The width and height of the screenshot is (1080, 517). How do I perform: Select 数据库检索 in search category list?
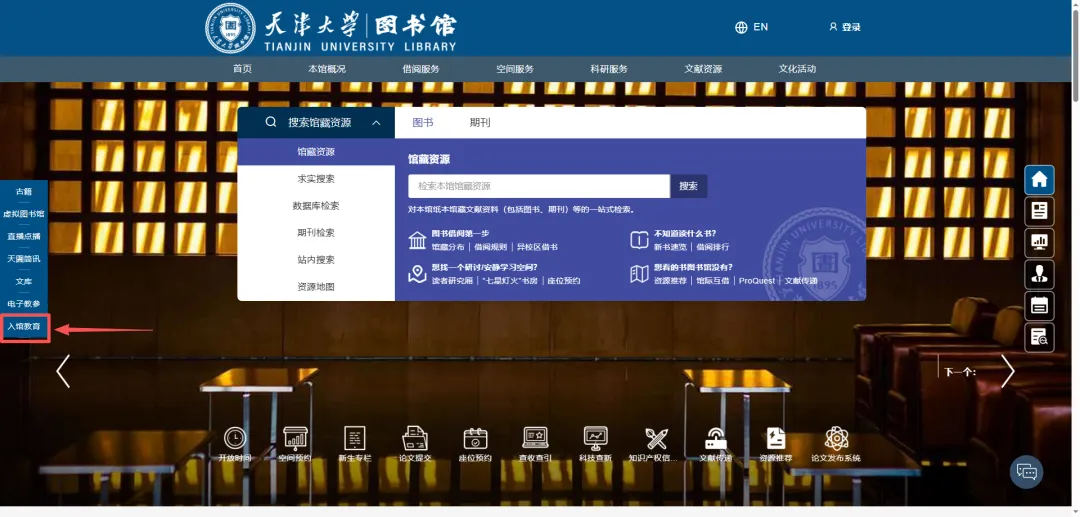(316, 206)
